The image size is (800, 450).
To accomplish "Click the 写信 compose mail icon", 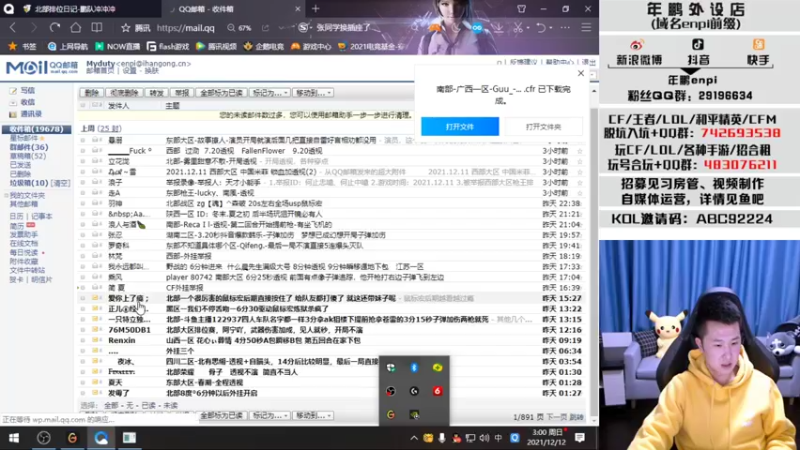I will click(x=13, y=90).
